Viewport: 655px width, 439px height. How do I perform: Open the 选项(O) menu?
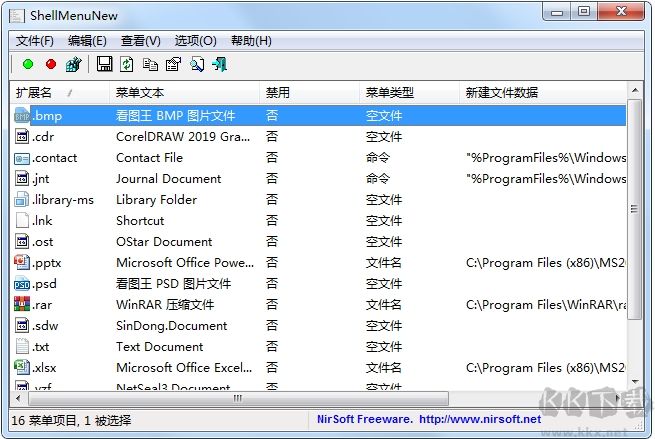tap(195, 41)
